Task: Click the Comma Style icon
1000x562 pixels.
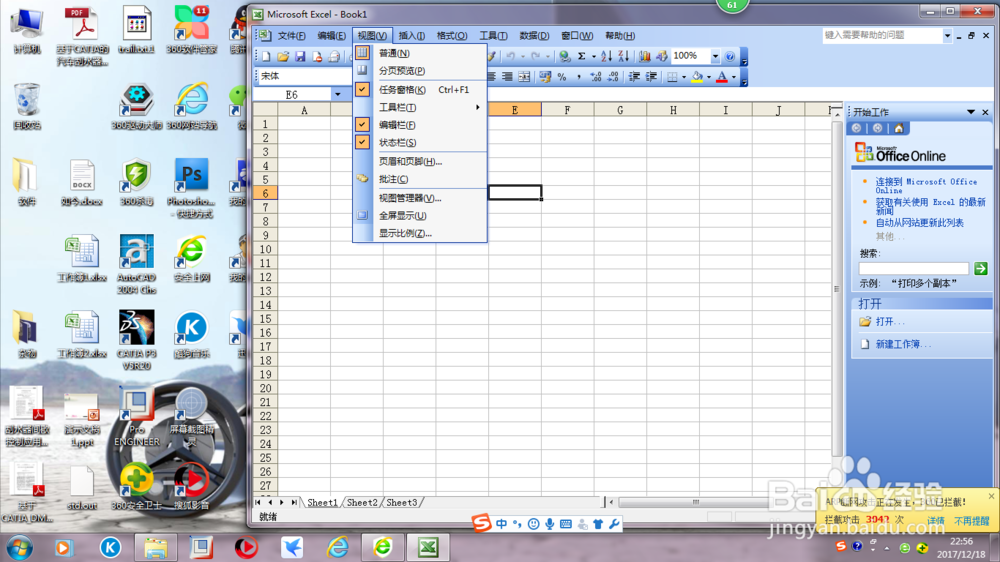Action: pyautogui.click(x=578, y=77)
